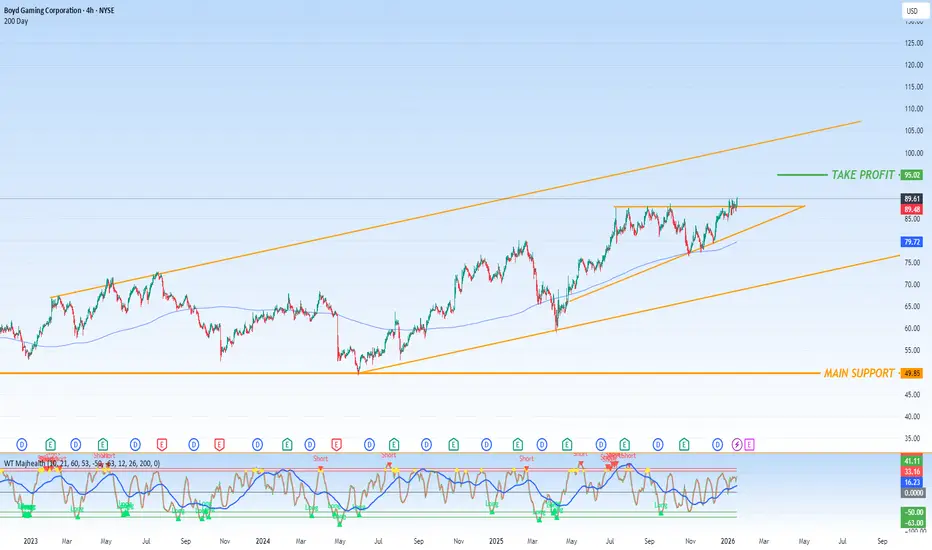This screenshot has height=550, width=932.
Task: Open the December 2025 dividend D marker
Action: coord(718,444)
